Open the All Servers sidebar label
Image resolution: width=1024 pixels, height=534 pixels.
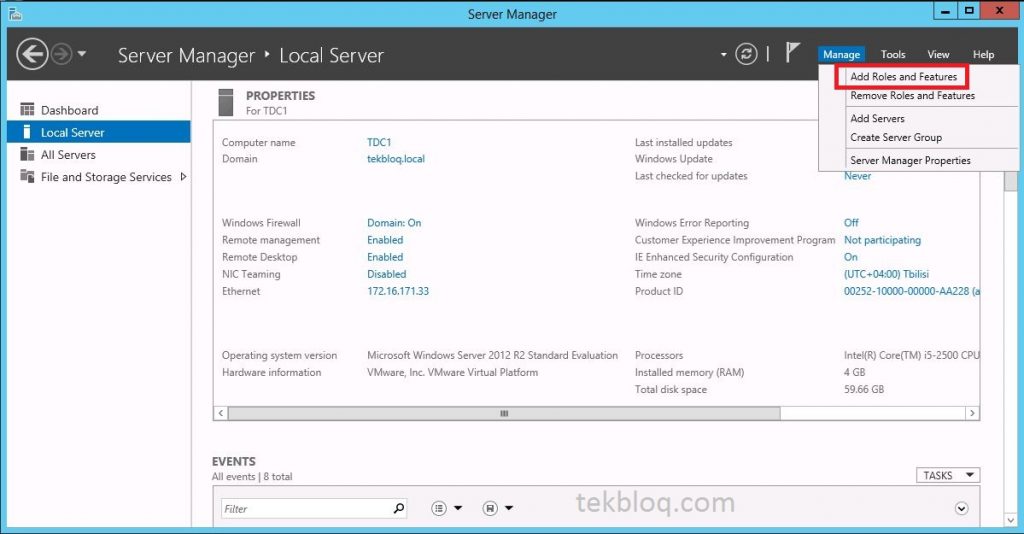68,155
